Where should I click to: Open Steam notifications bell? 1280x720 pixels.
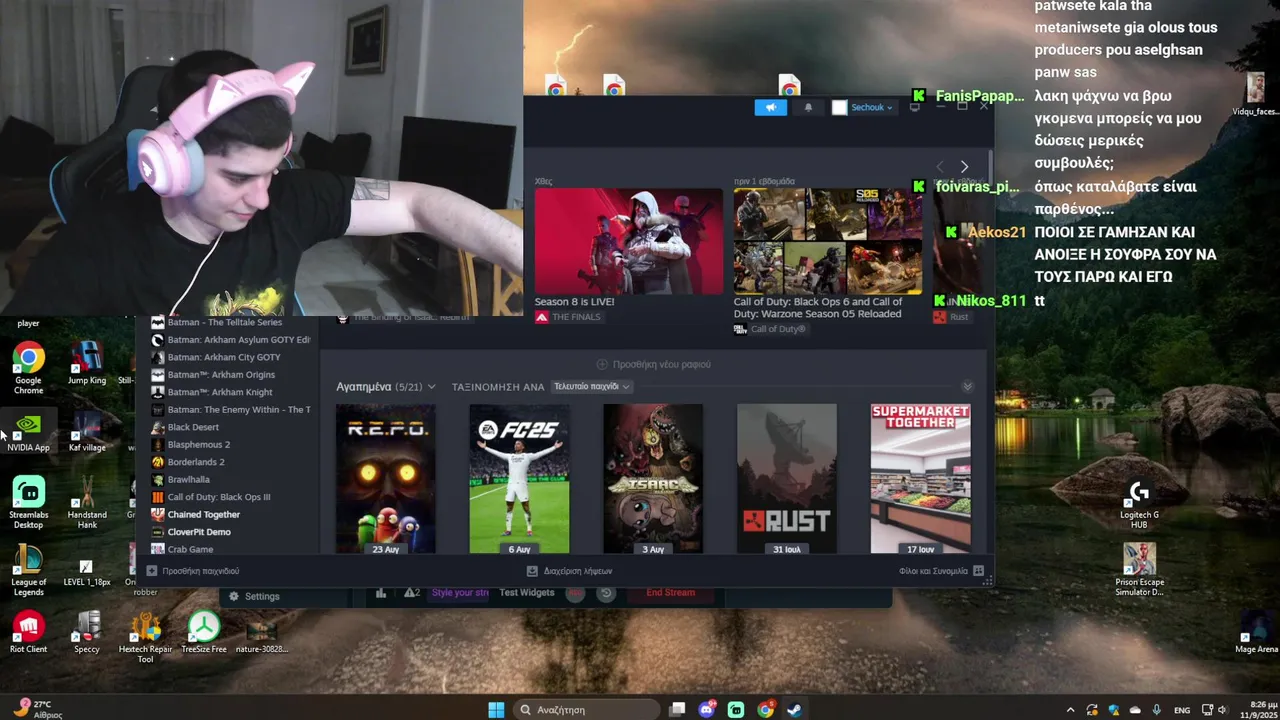pyautogui.click(x=808, y=107)
